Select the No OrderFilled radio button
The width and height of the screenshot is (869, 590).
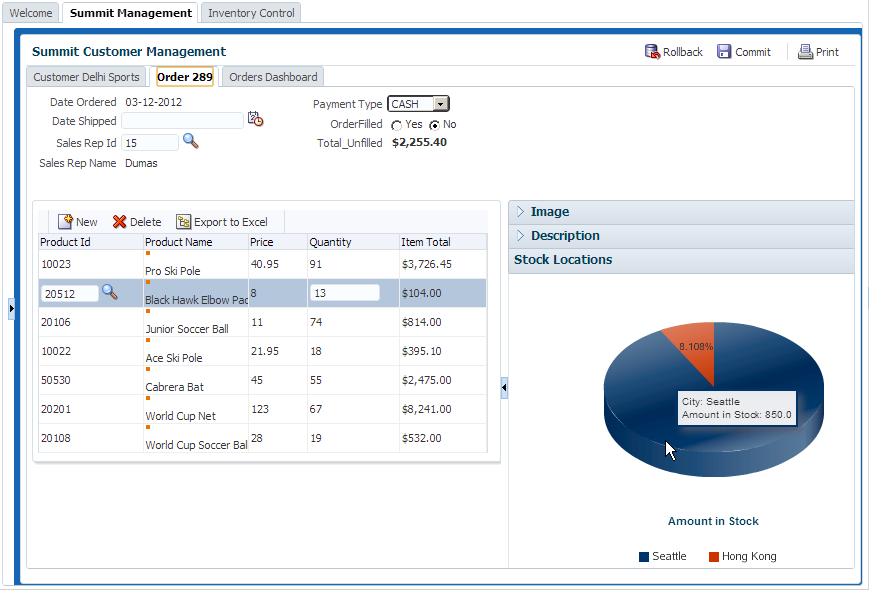pos(434,126)
